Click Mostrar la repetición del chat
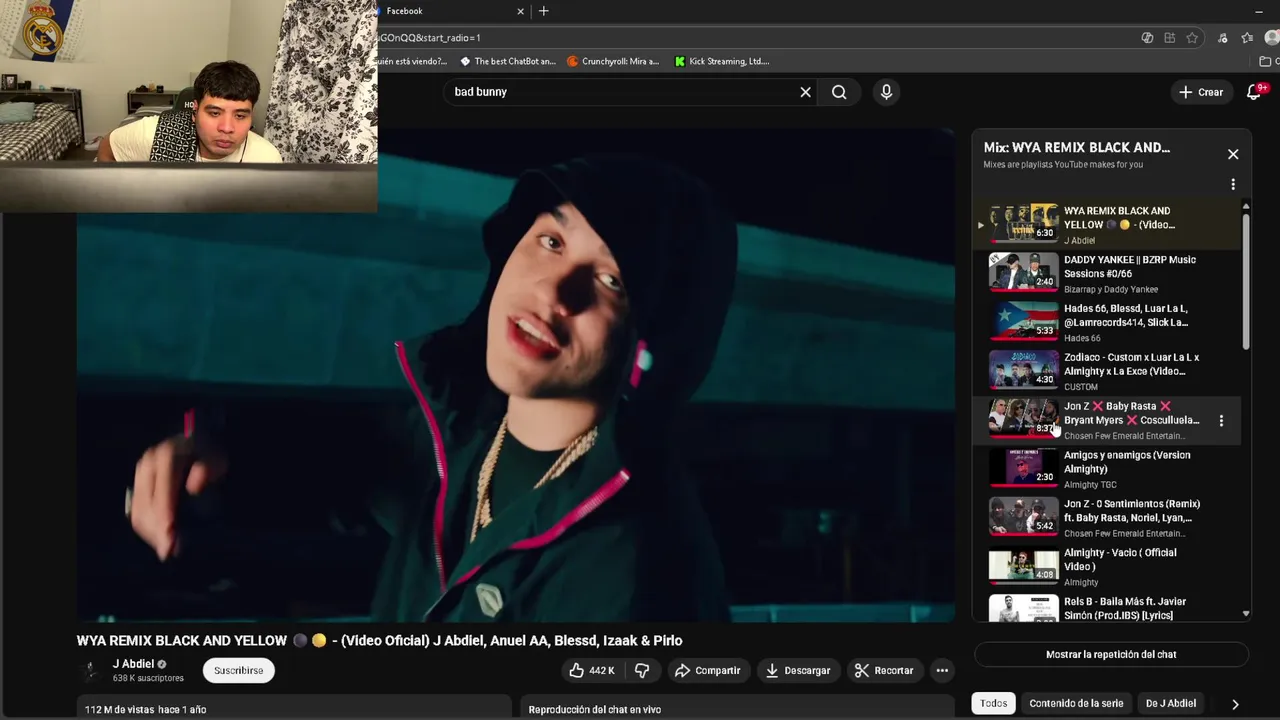The height and width of the screenshot is (720, 1280). (x=1111, y=654)
